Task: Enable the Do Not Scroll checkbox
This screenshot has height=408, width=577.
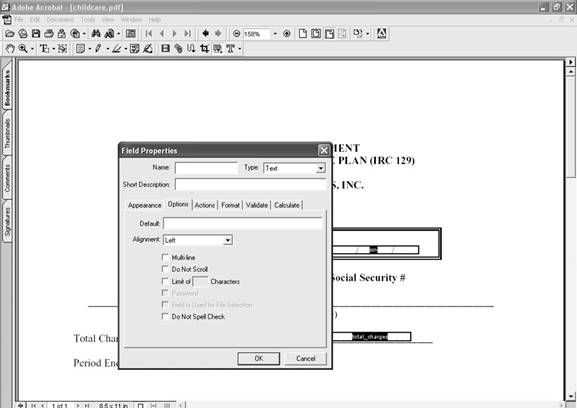Action: pyautogui.click(x=165, y=269)
